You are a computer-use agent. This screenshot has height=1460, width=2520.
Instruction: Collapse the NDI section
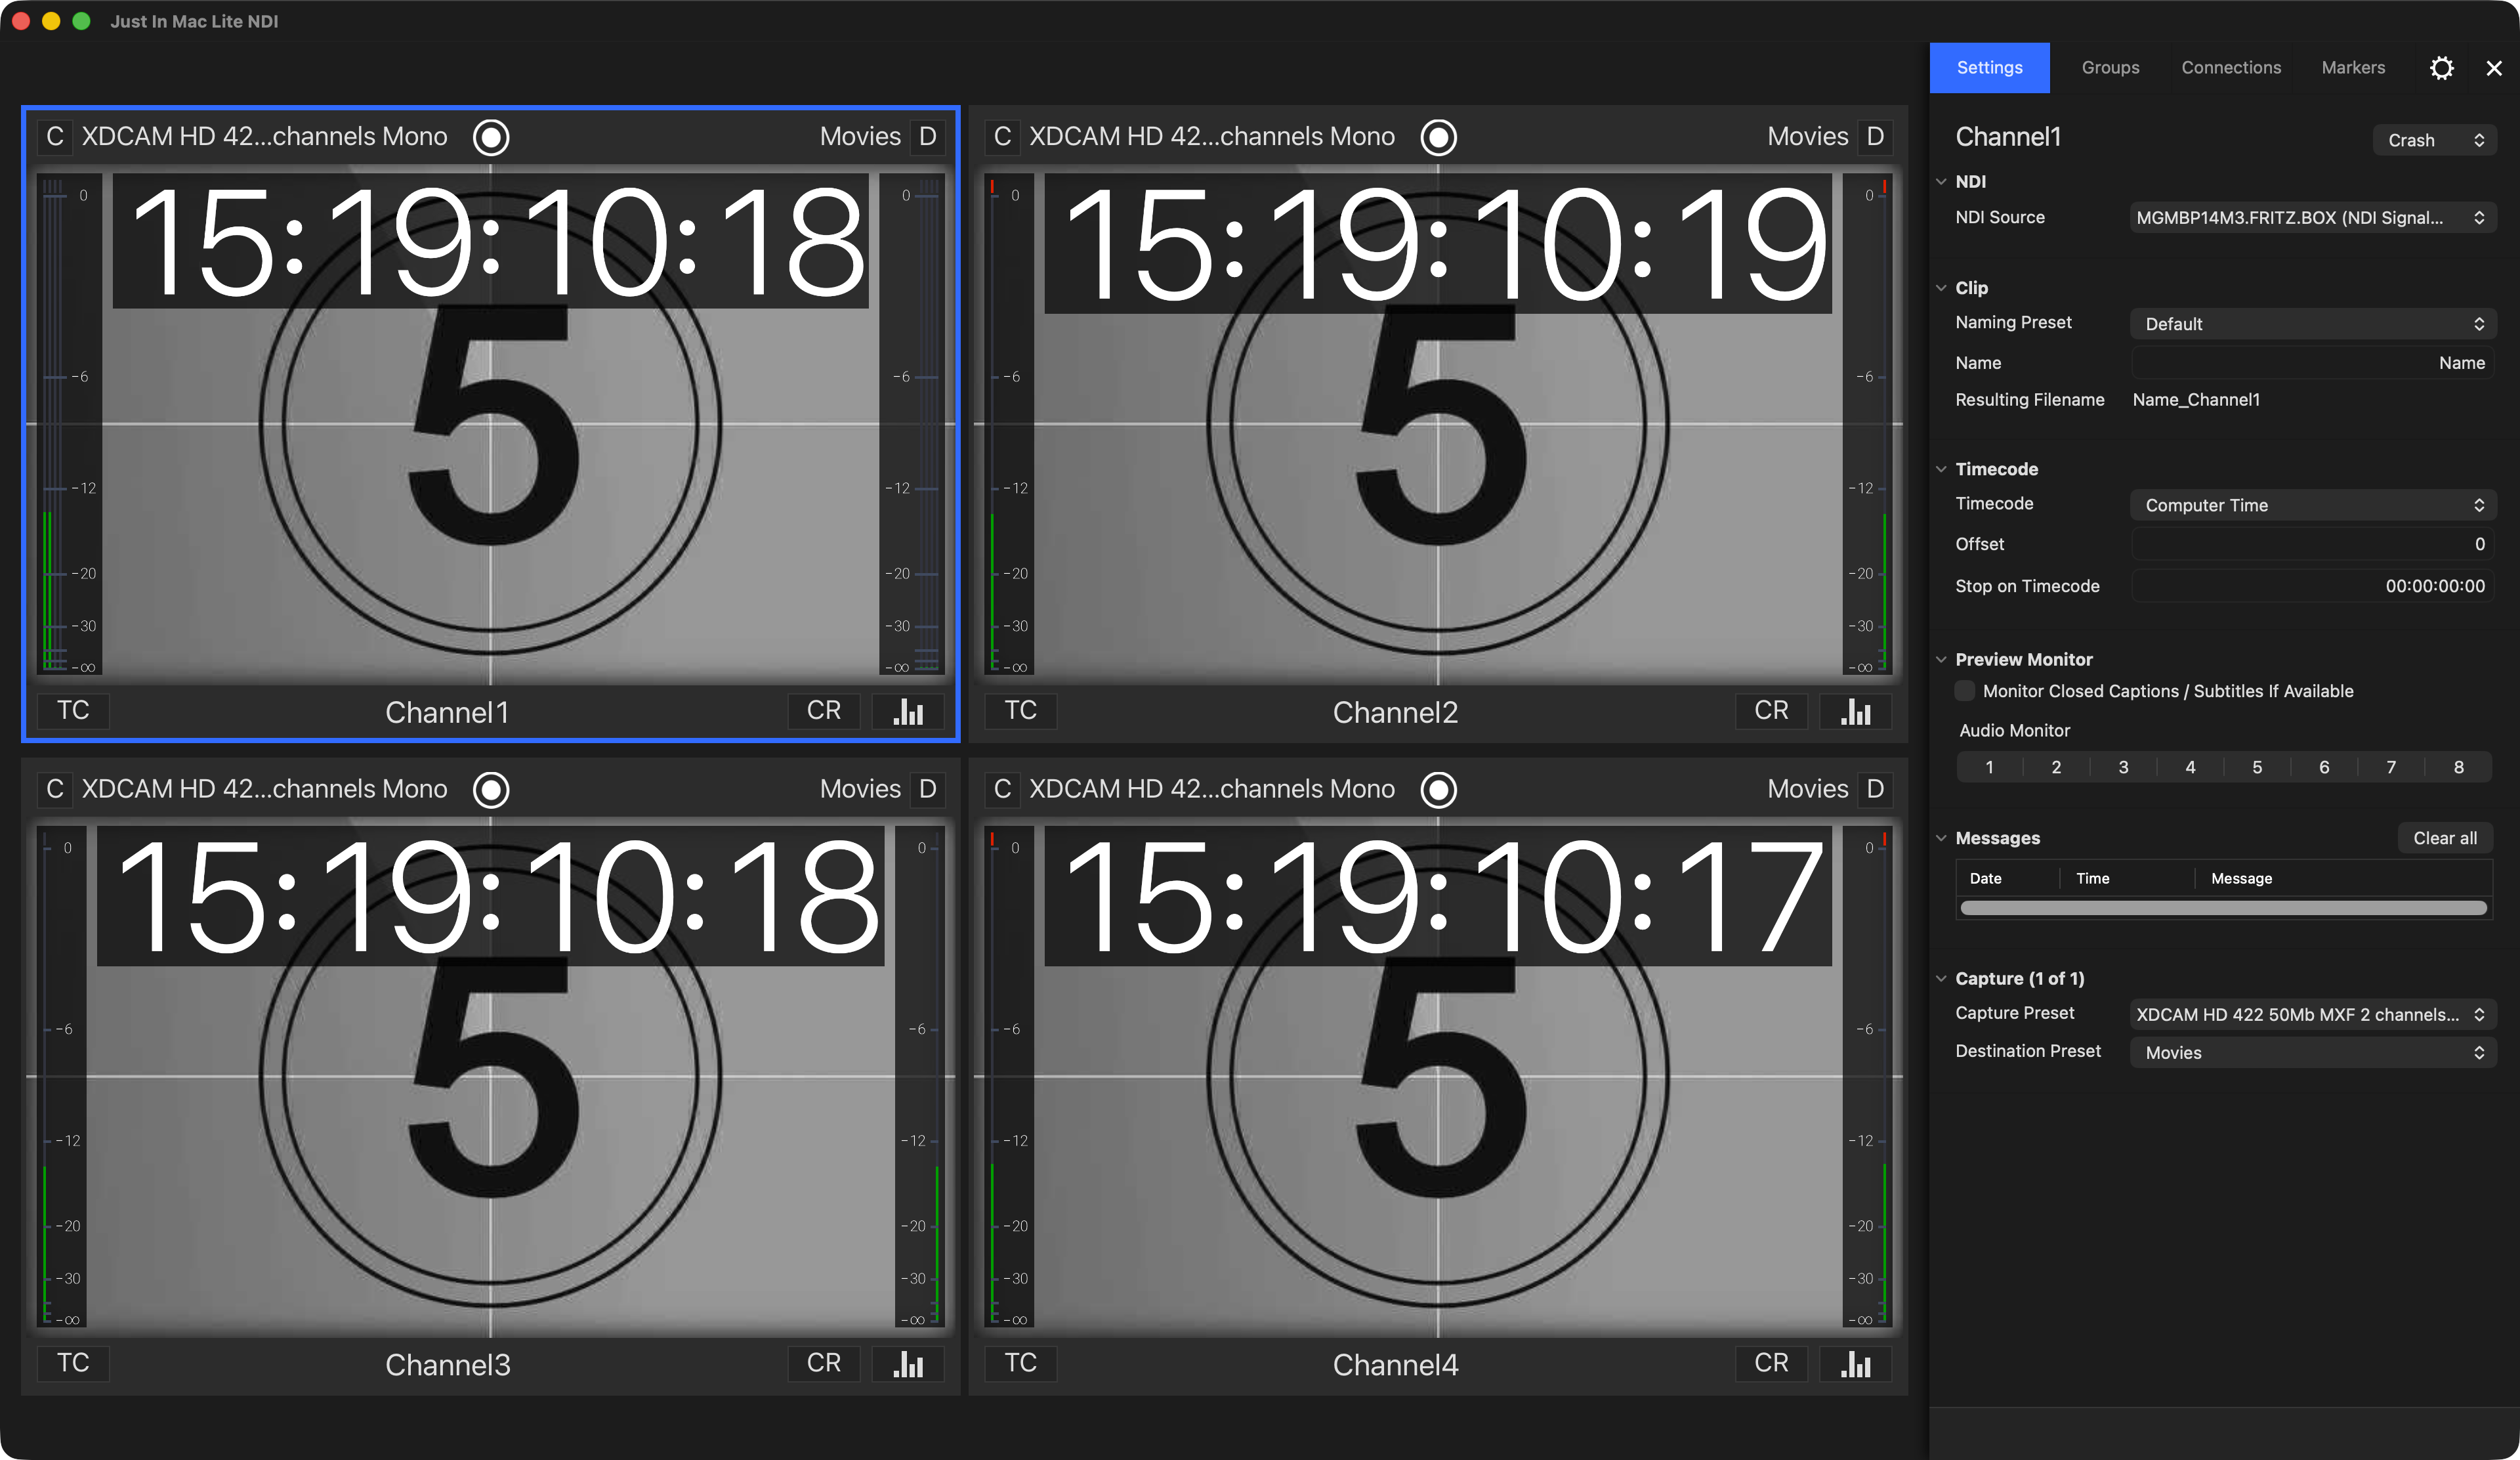(1941, 182)
